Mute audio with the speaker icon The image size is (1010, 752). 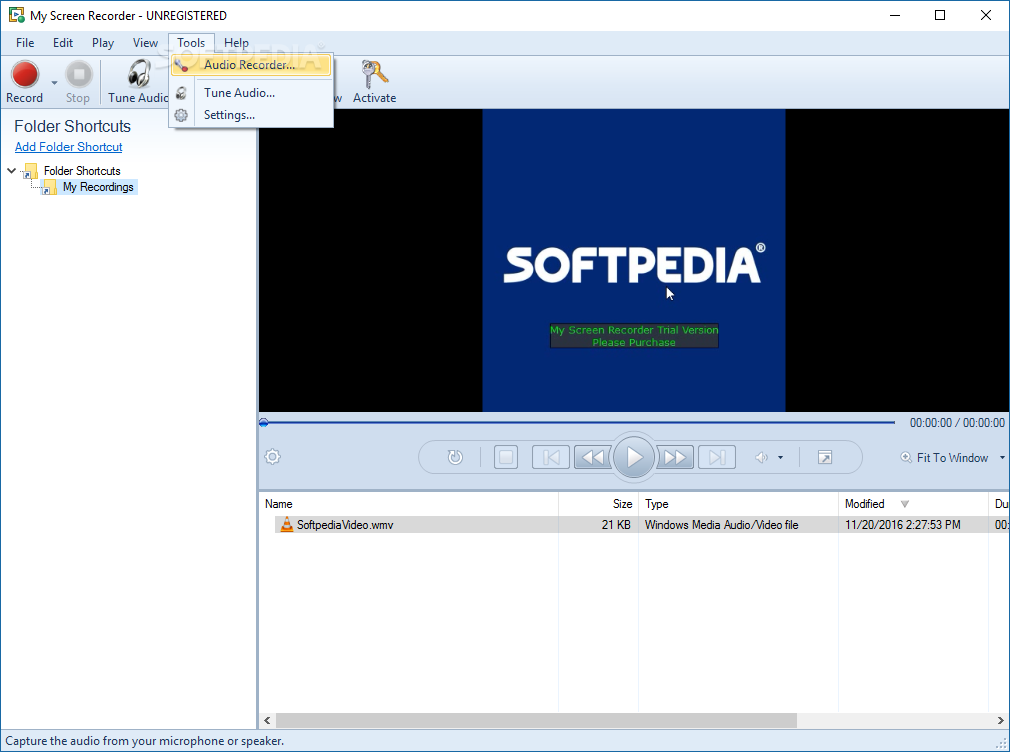761,458
